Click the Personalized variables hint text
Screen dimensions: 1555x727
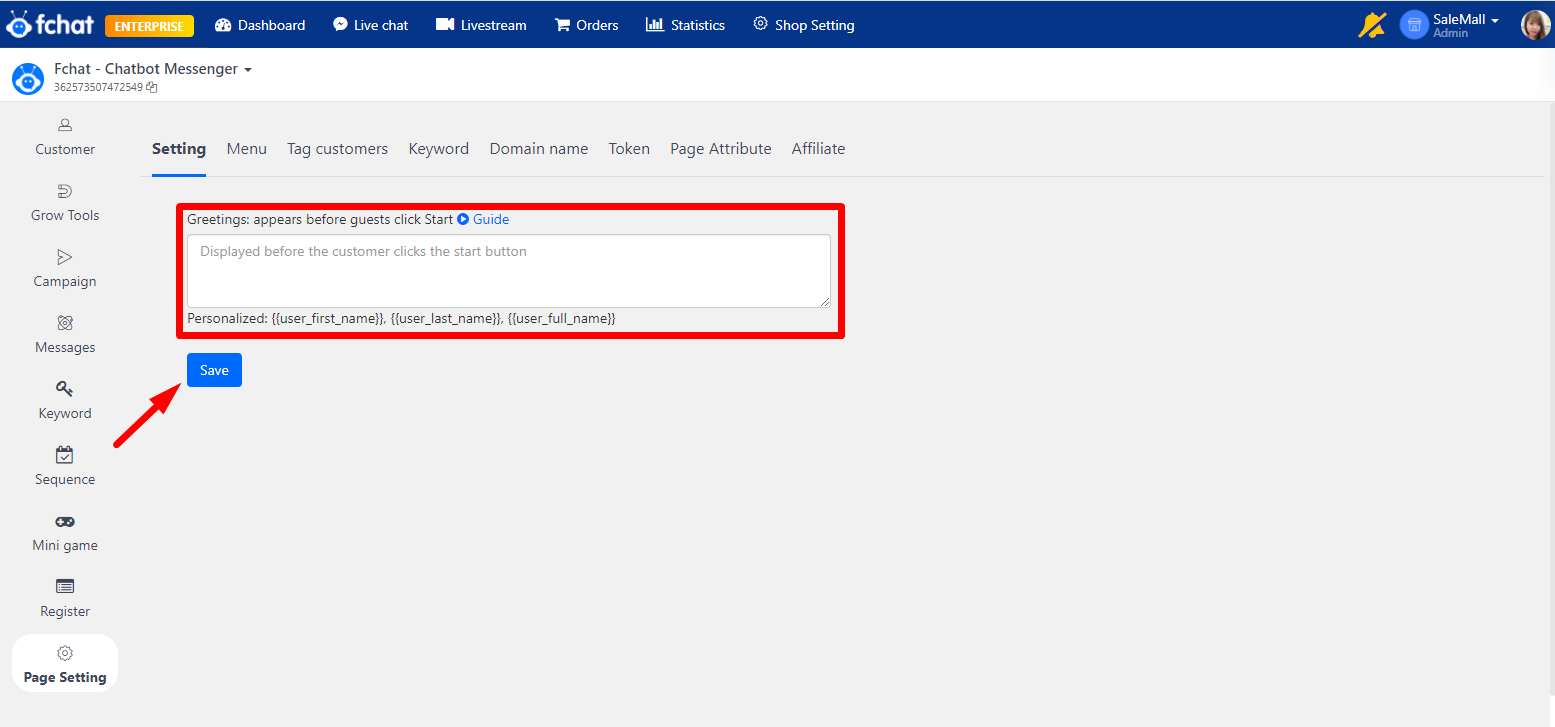pos(401,318)
